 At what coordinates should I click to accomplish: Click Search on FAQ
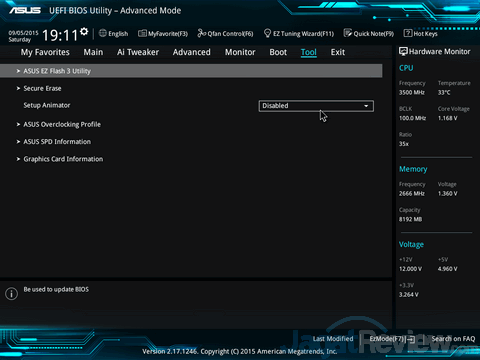tap(453, 339)
